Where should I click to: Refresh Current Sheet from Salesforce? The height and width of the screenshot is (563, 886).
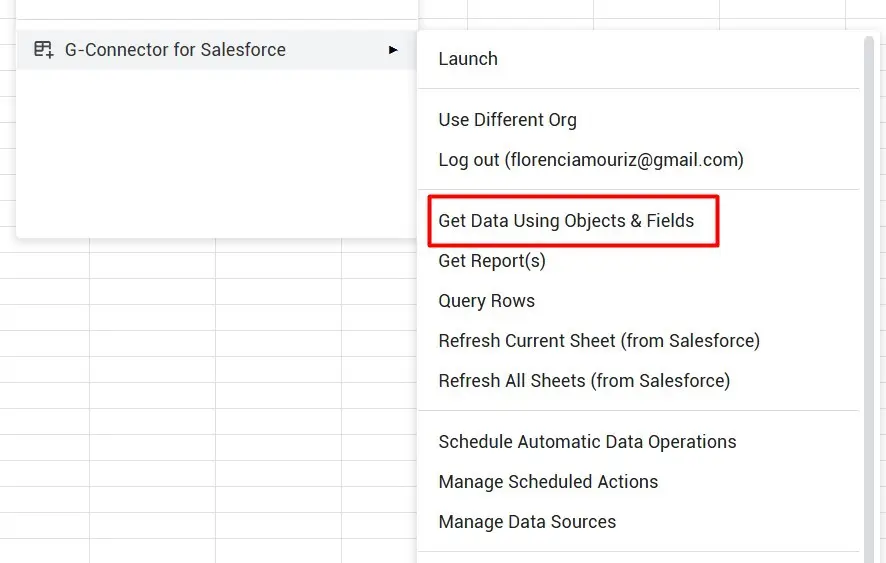tap(599, 341)
